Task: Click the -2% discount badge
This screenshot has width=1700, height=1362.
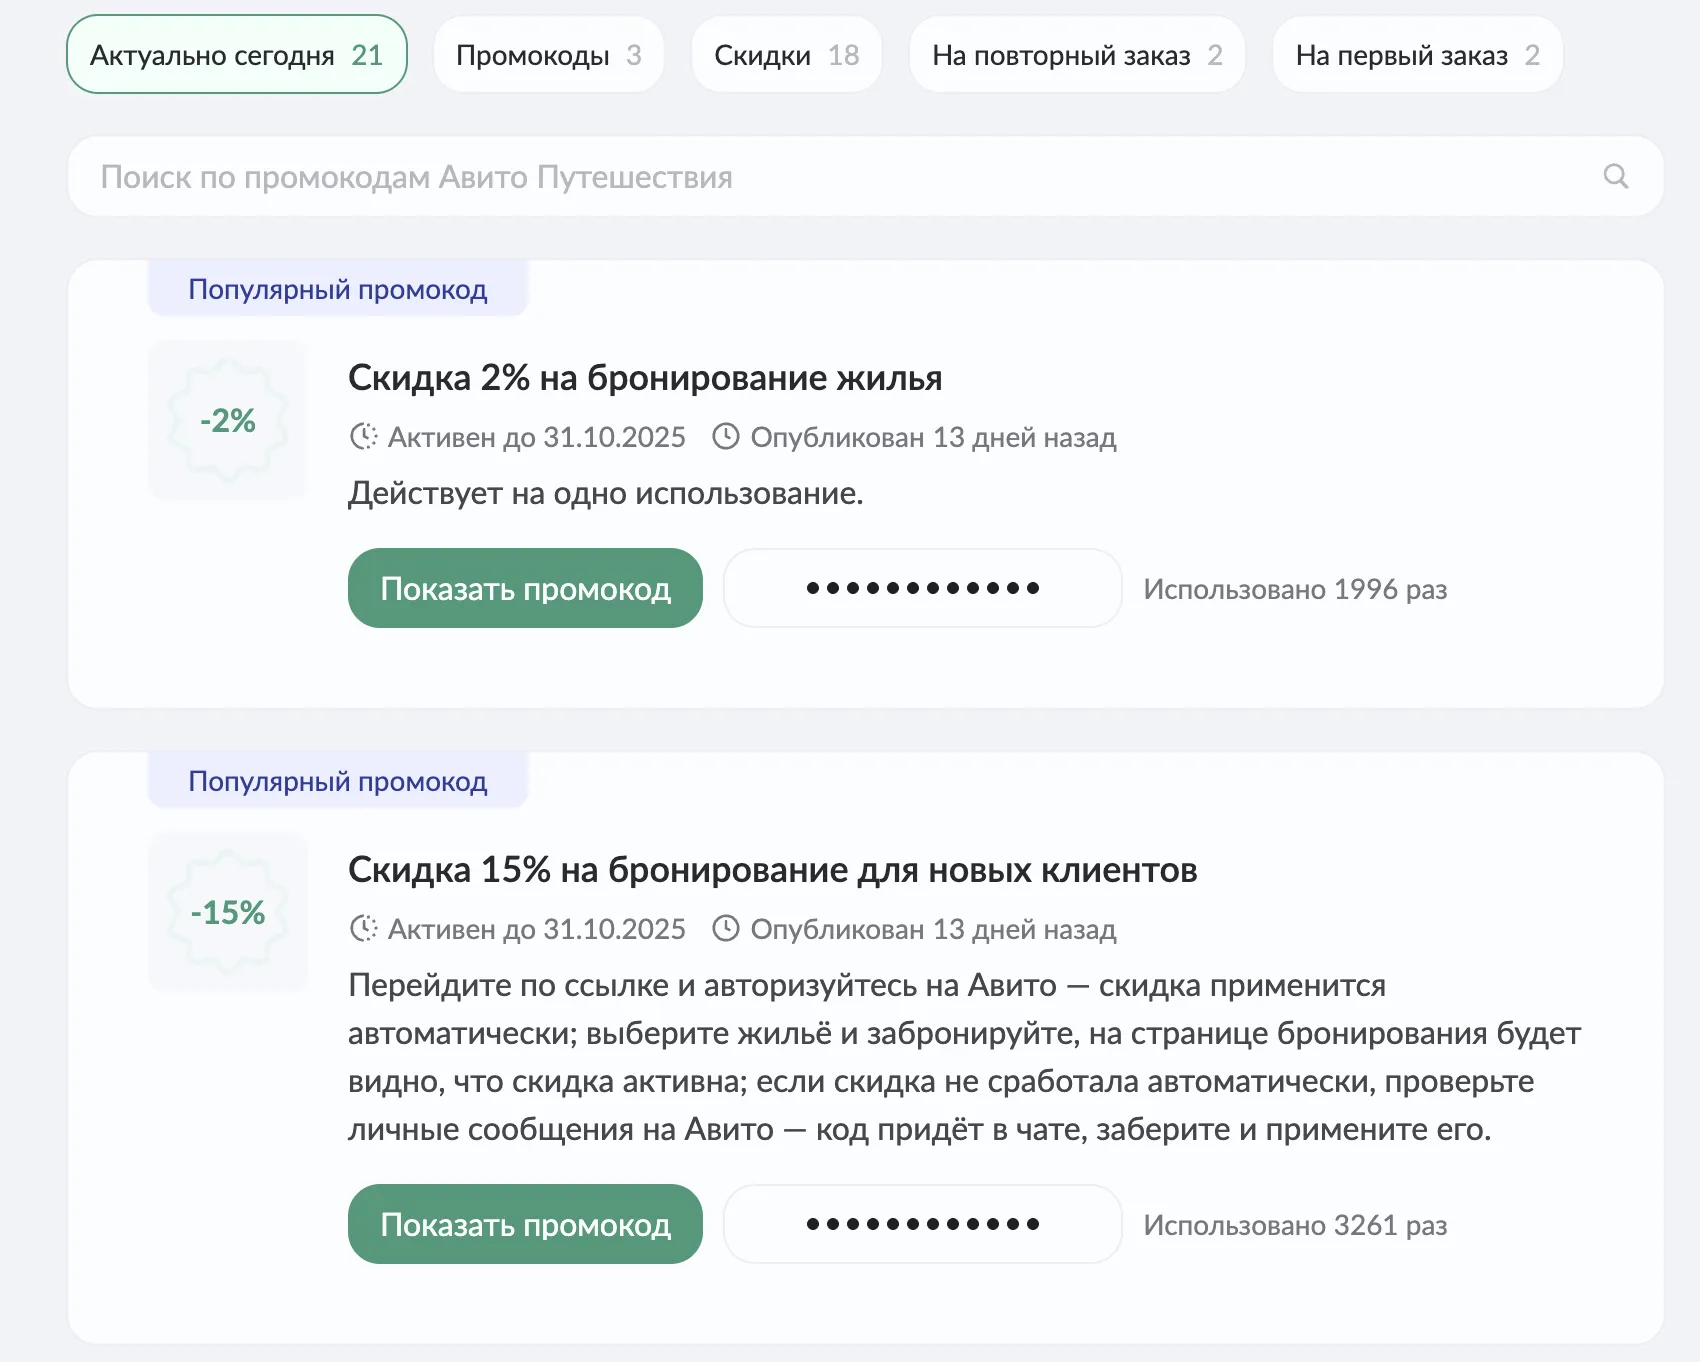Action: tap(228, 420)
